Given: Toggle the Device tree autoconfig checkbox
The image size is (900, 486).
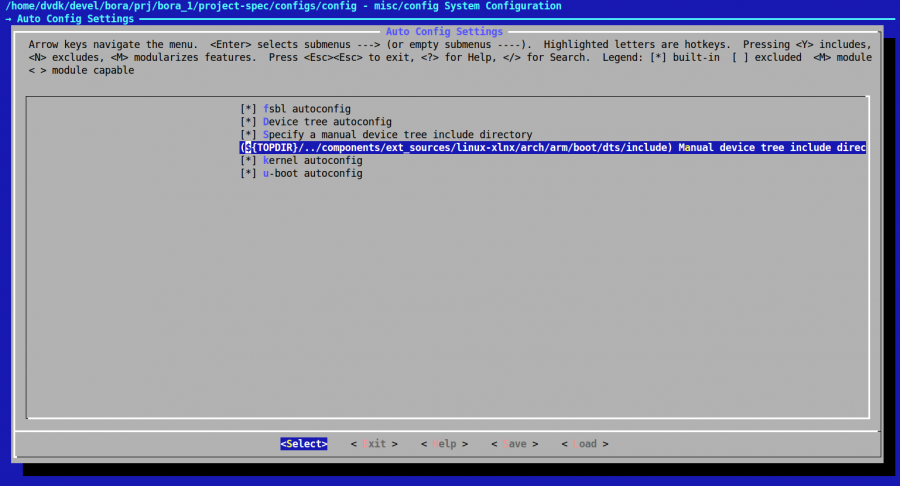Looking at the screenshot, I should pyautogui.click(x=248, y=121).
